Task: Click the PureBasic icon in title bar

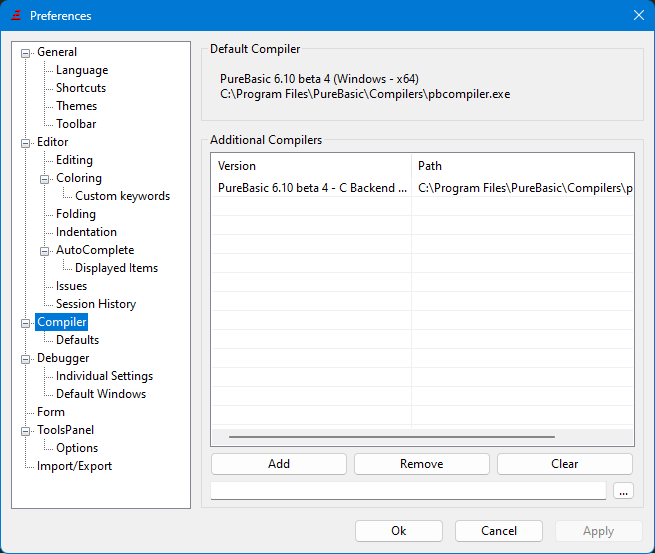Action: click(15, 15)
